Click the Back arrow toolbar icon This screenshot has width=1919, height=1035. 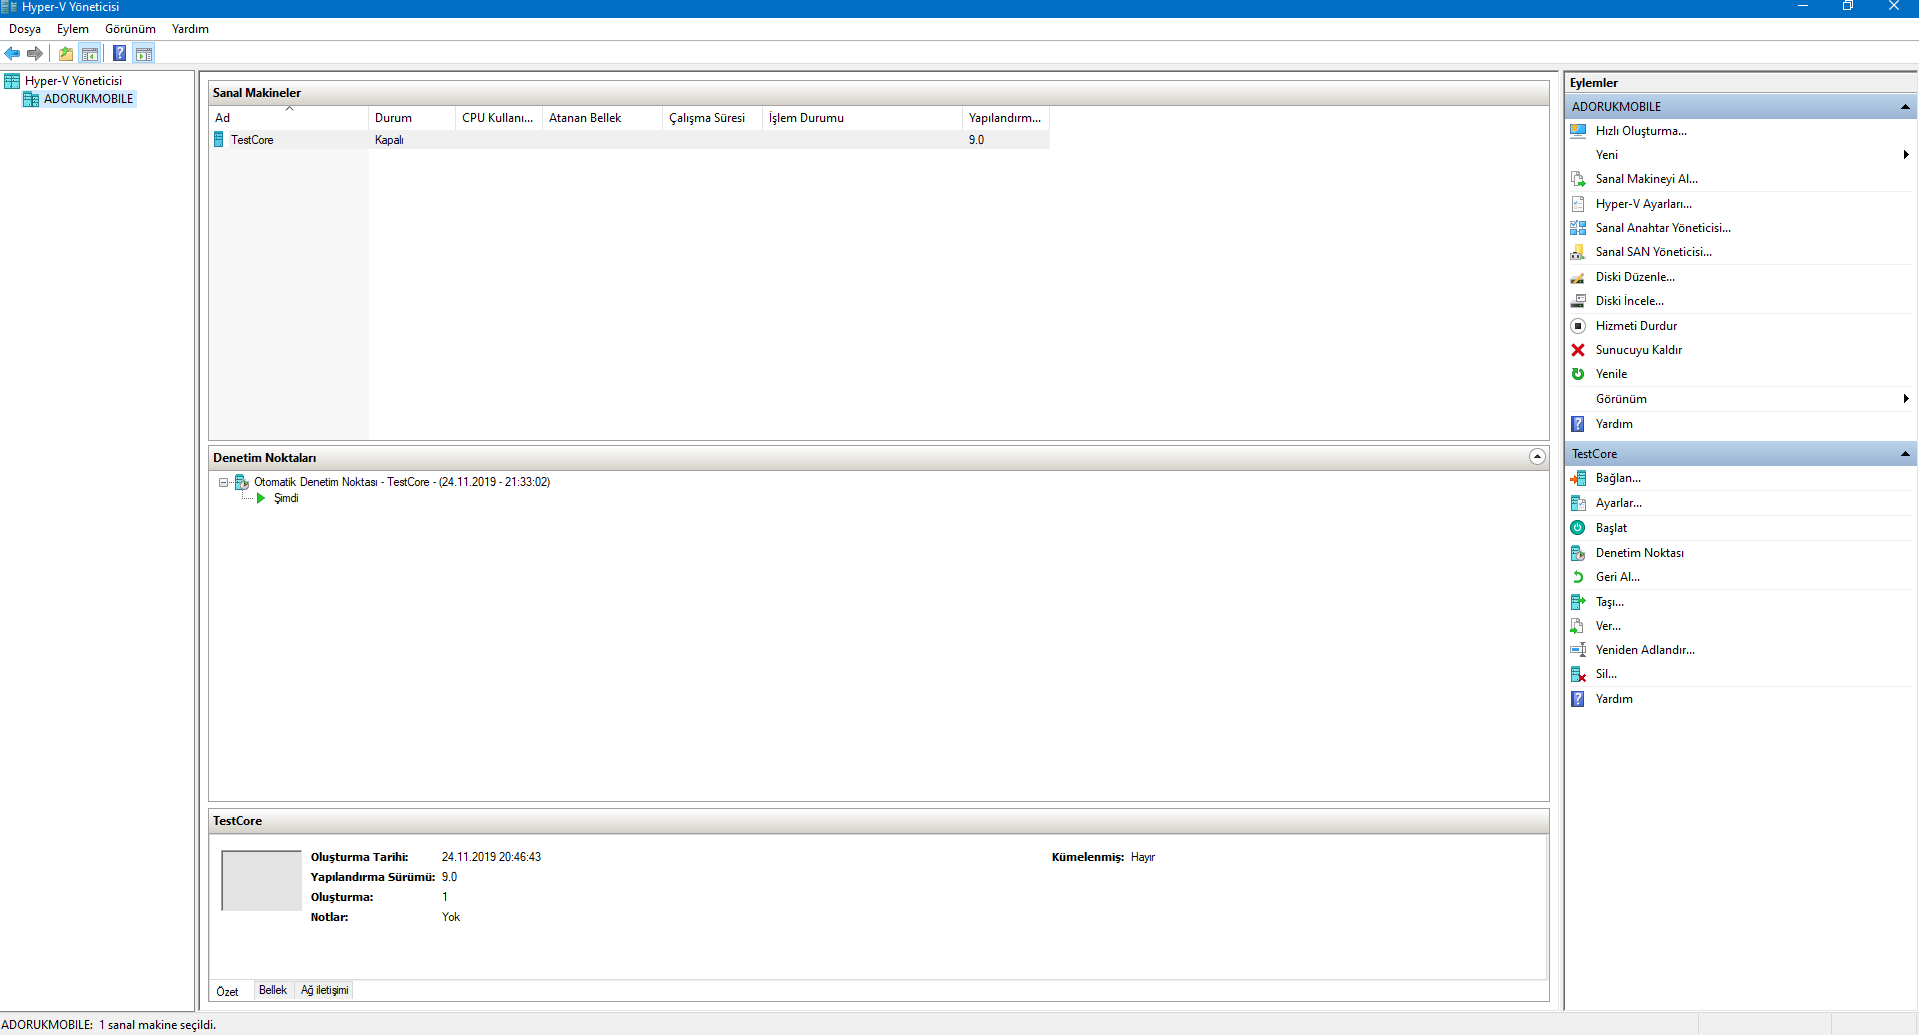click(12, 54)
